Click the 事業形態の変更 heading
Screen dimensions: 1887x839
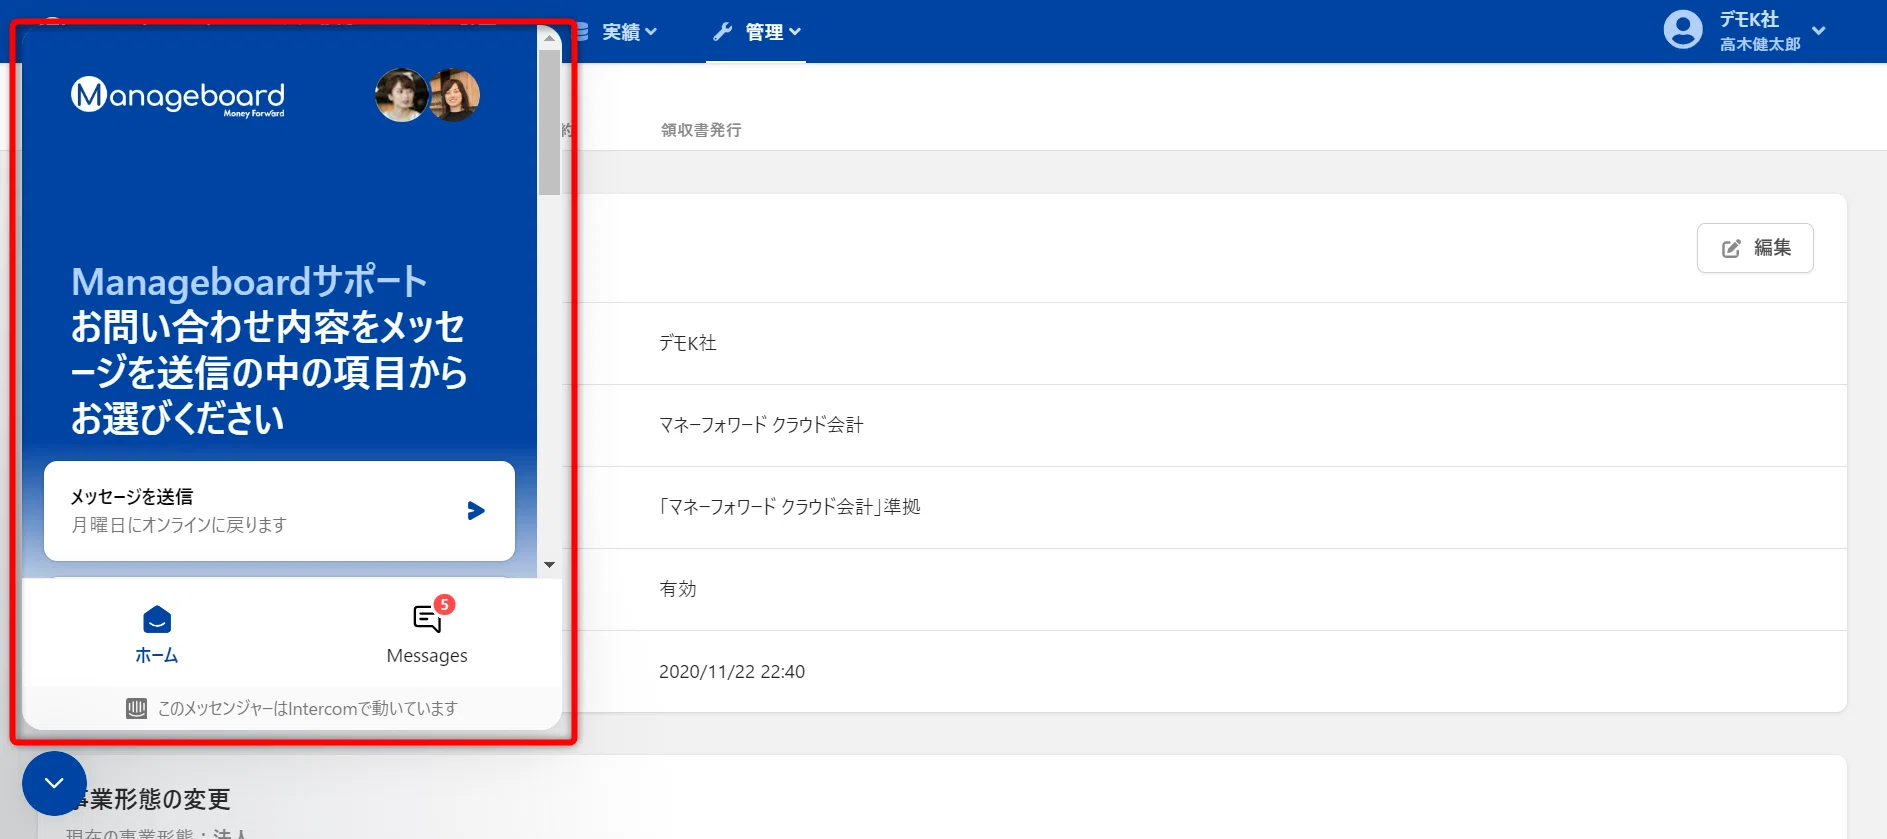click(x=150, y=799)
